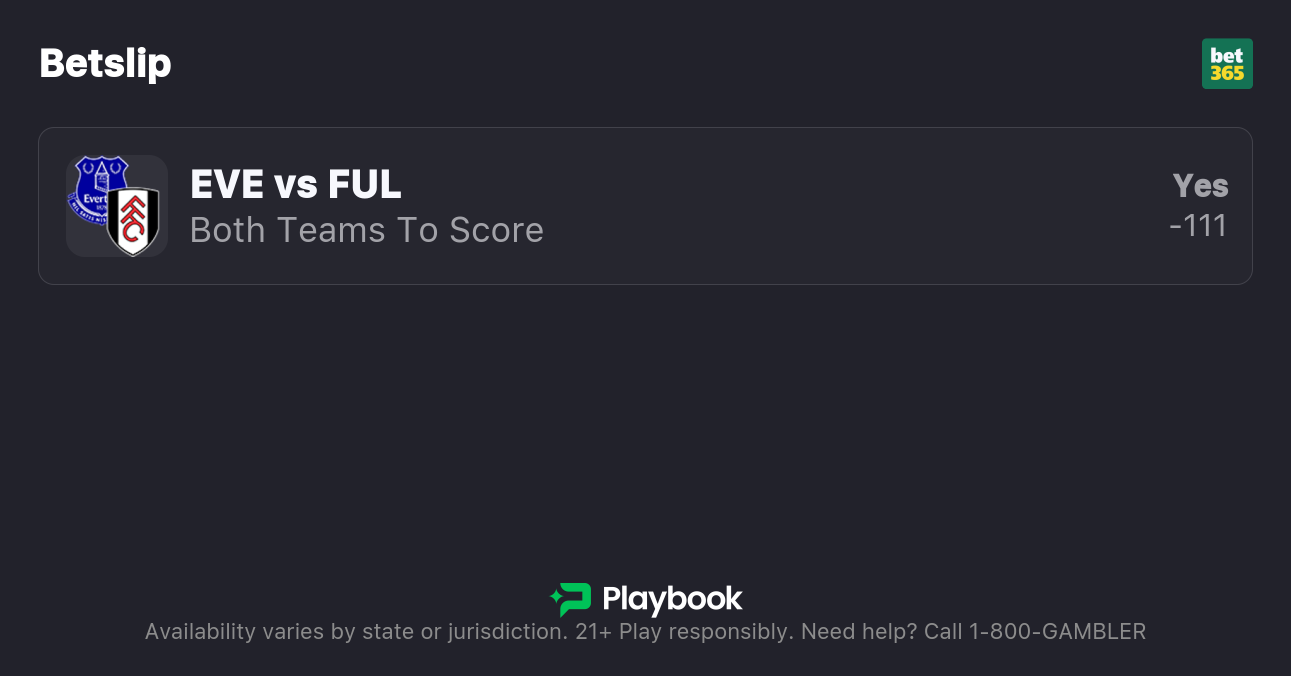Viewport: 1291px width, 676px height.
Task: Click the -111 odds value
Action: click(1198, 226)
